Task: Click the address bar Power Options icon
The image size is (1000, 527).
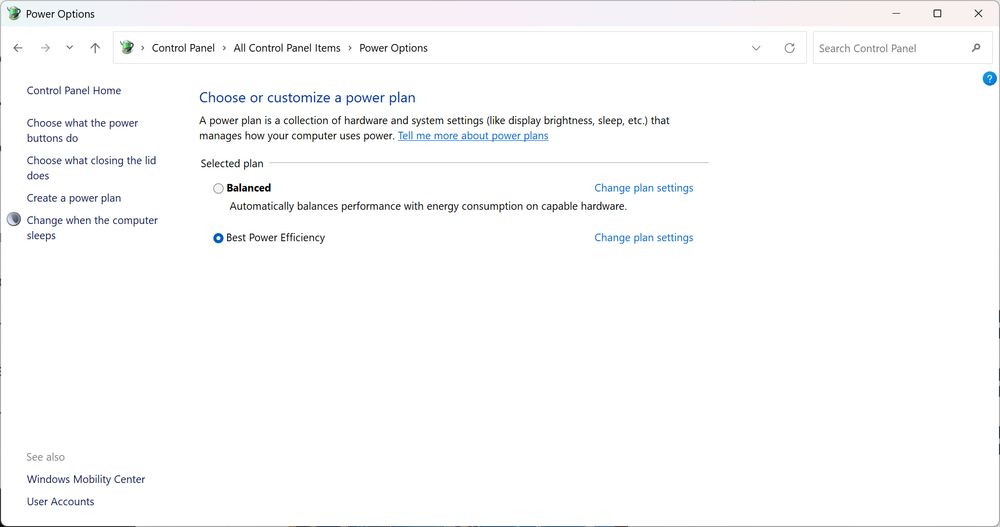Action: pyautogui.click(x=127, y=48)
